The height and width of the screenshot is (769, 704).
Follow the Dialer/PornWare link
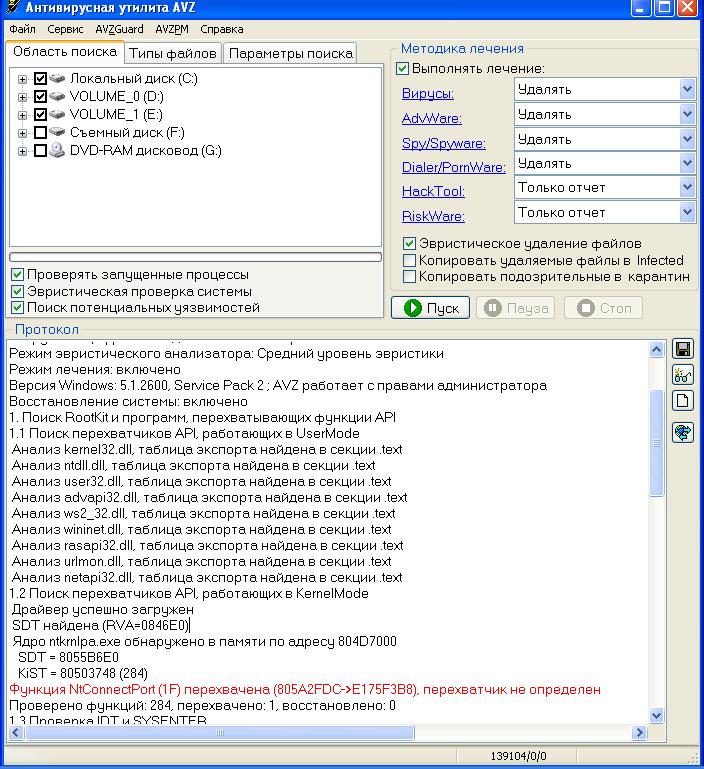(453, 167)
